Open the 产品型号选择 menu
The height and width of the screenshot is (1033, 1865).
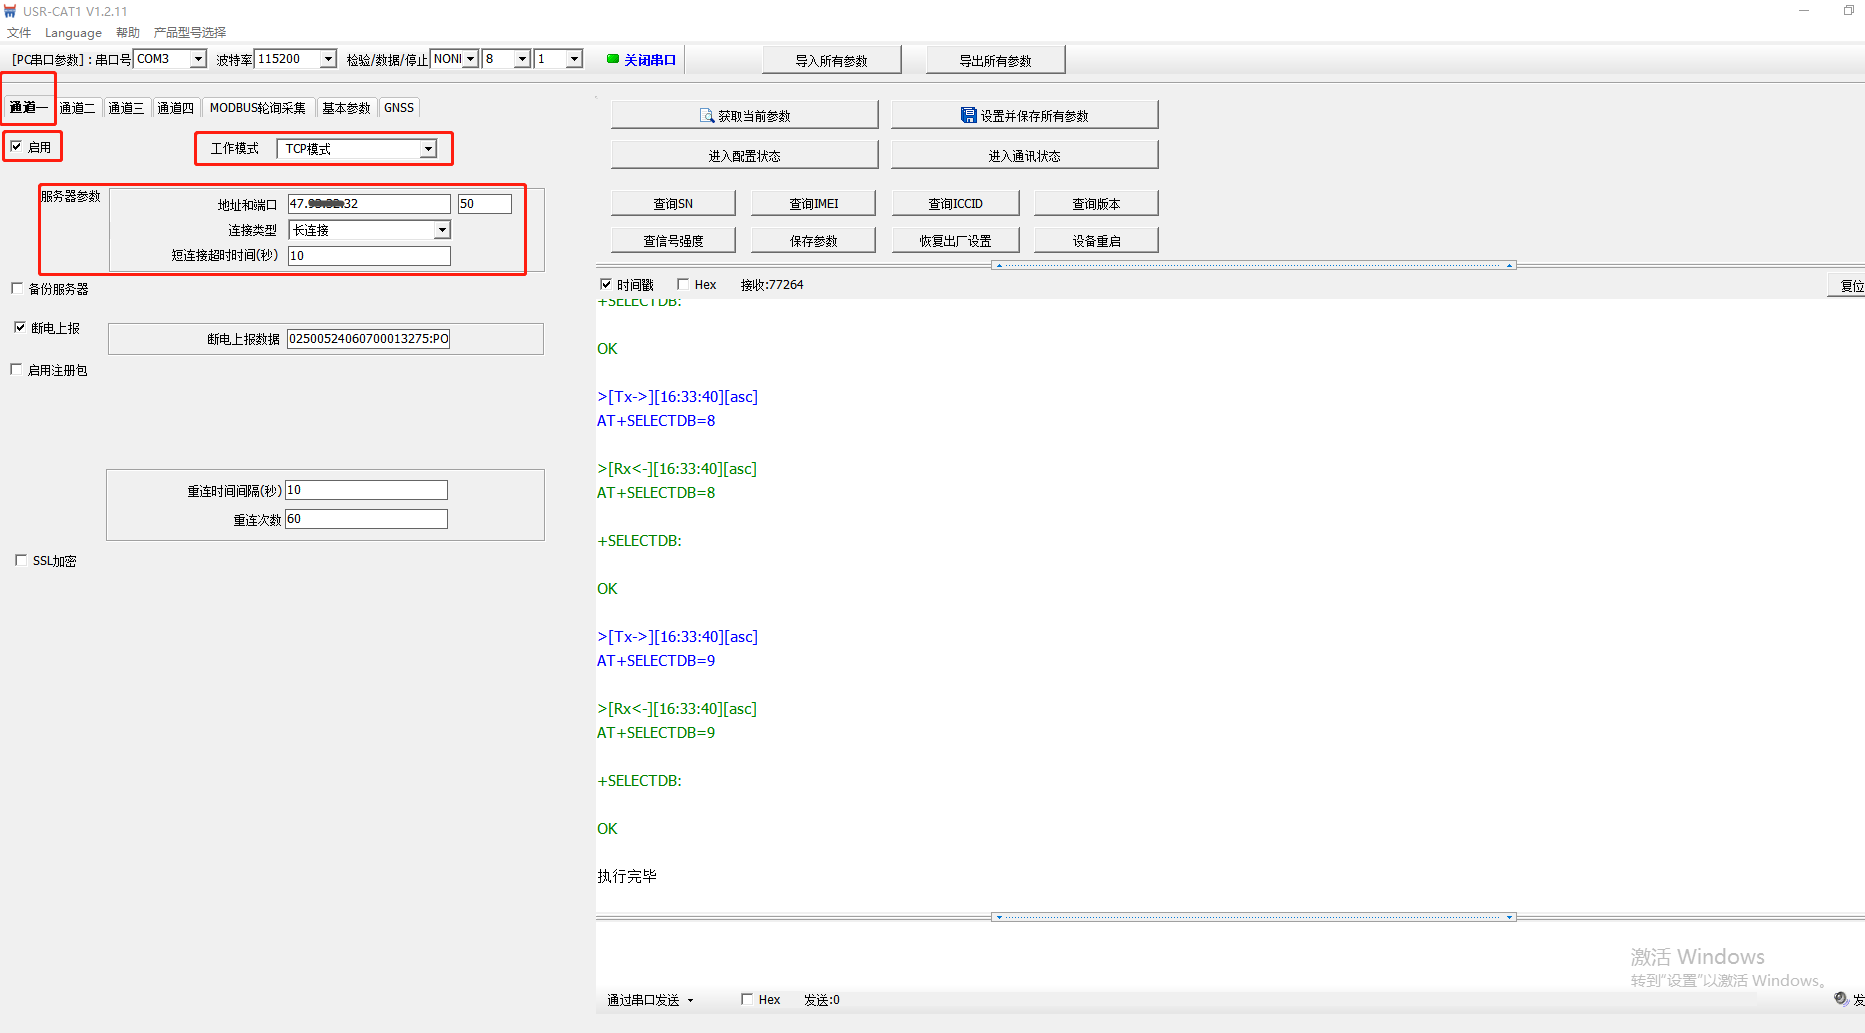pos(190,33)
